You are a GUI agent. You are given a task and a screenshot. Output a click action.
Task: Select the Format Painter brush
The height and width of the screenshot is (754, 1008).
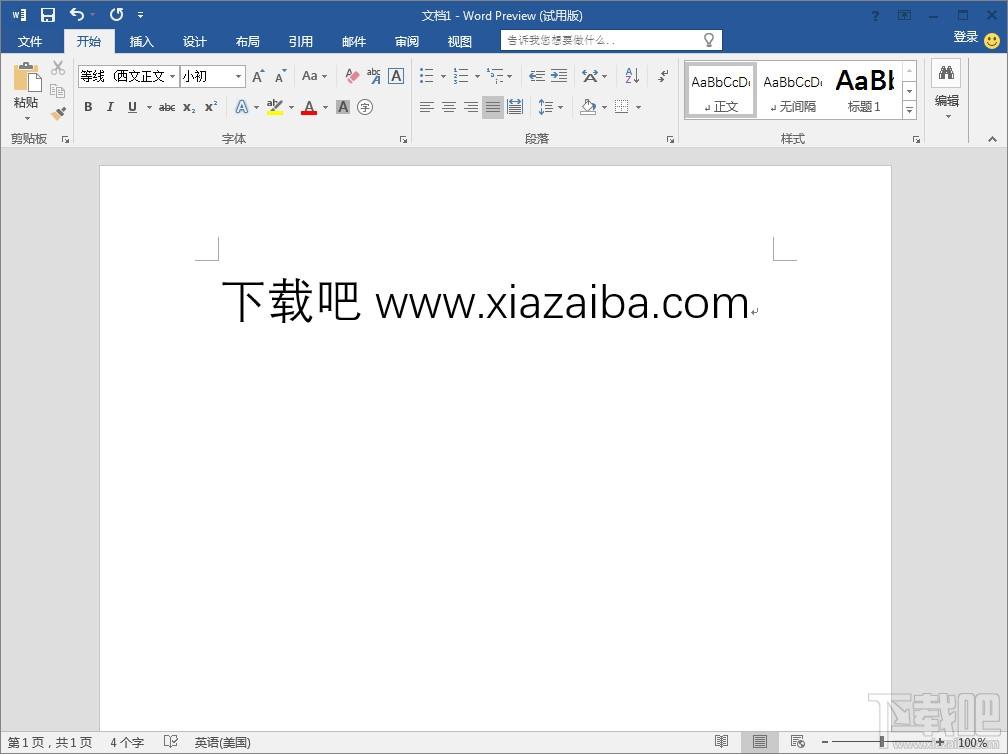[x=58, y=114]
